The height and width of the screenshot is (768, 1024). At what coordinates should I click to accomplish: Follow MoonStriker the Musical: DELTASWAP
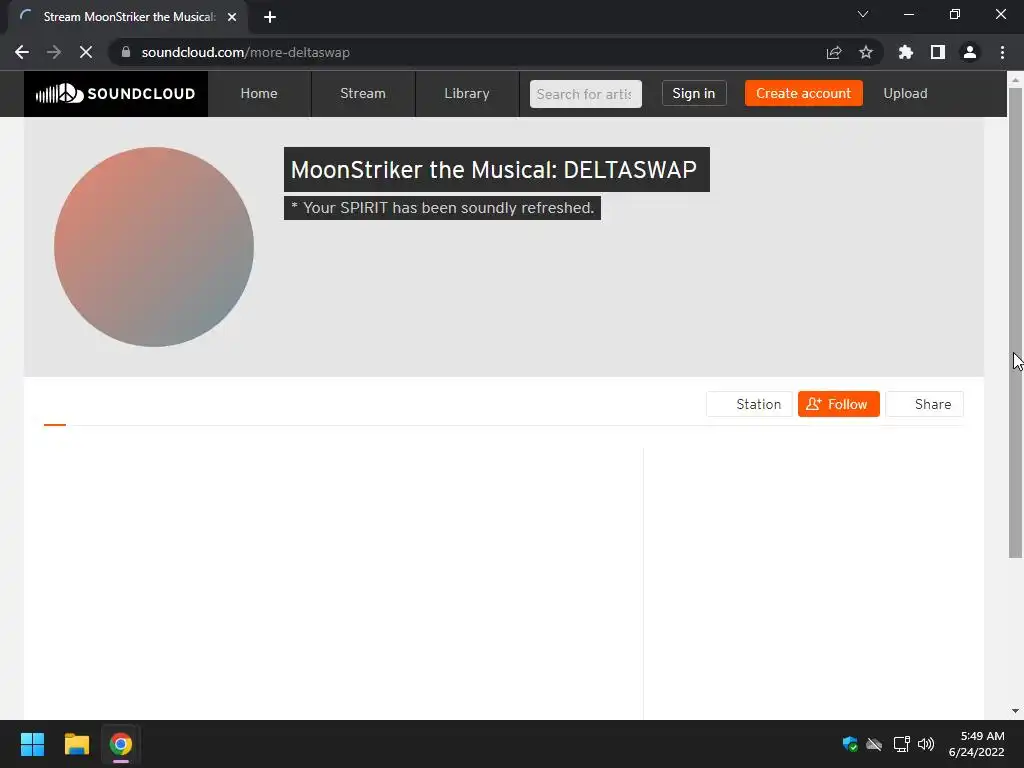(x=839, y=404)
